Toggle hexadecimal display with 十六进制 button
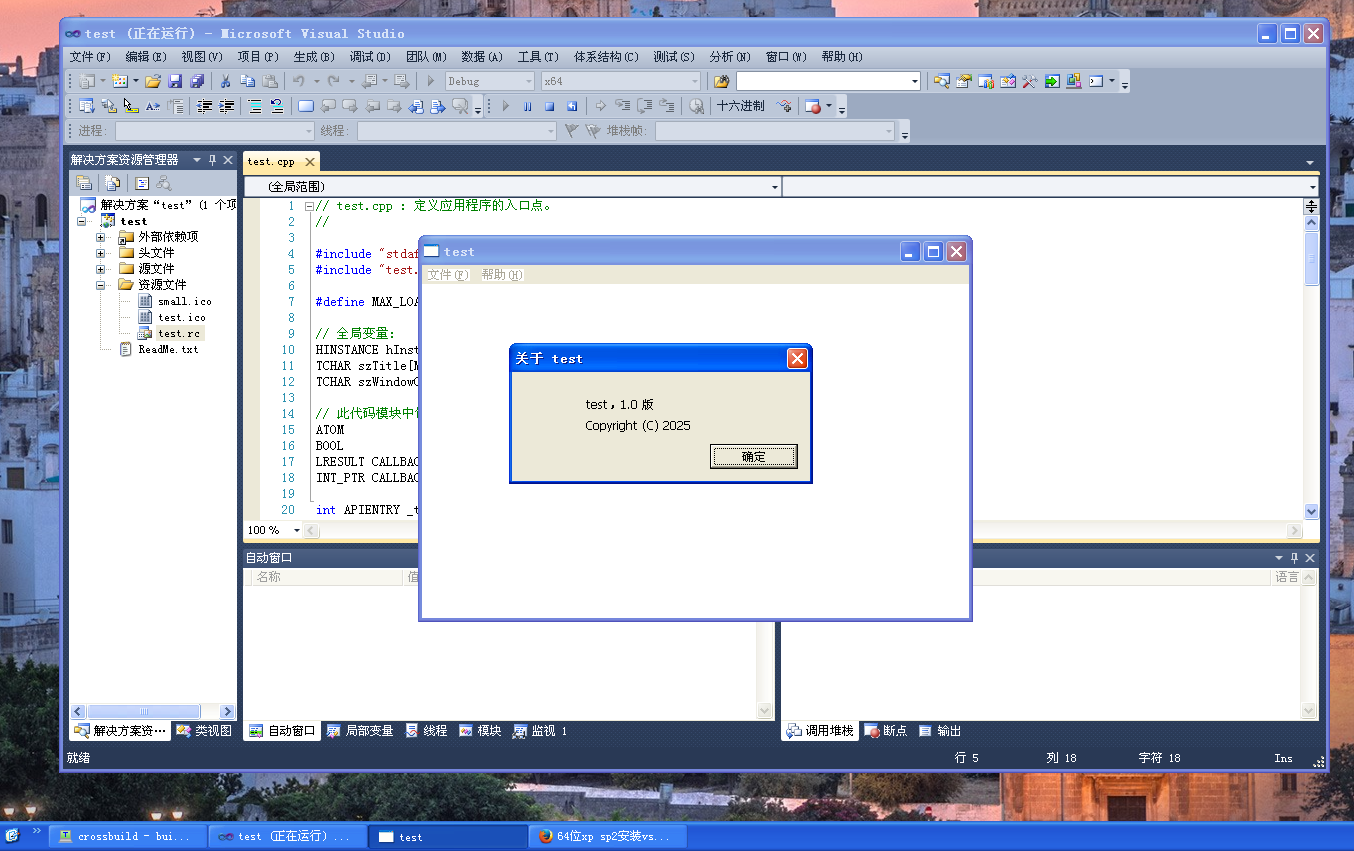 tap(741, 106)
